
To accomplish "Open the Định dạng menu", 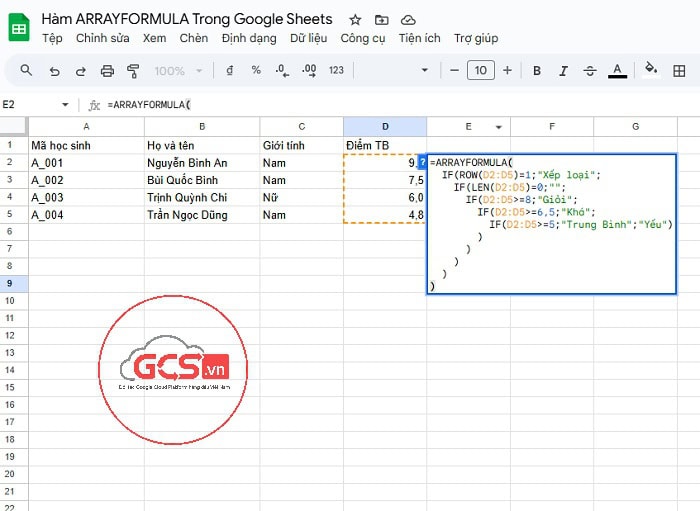I will [249, 38].
